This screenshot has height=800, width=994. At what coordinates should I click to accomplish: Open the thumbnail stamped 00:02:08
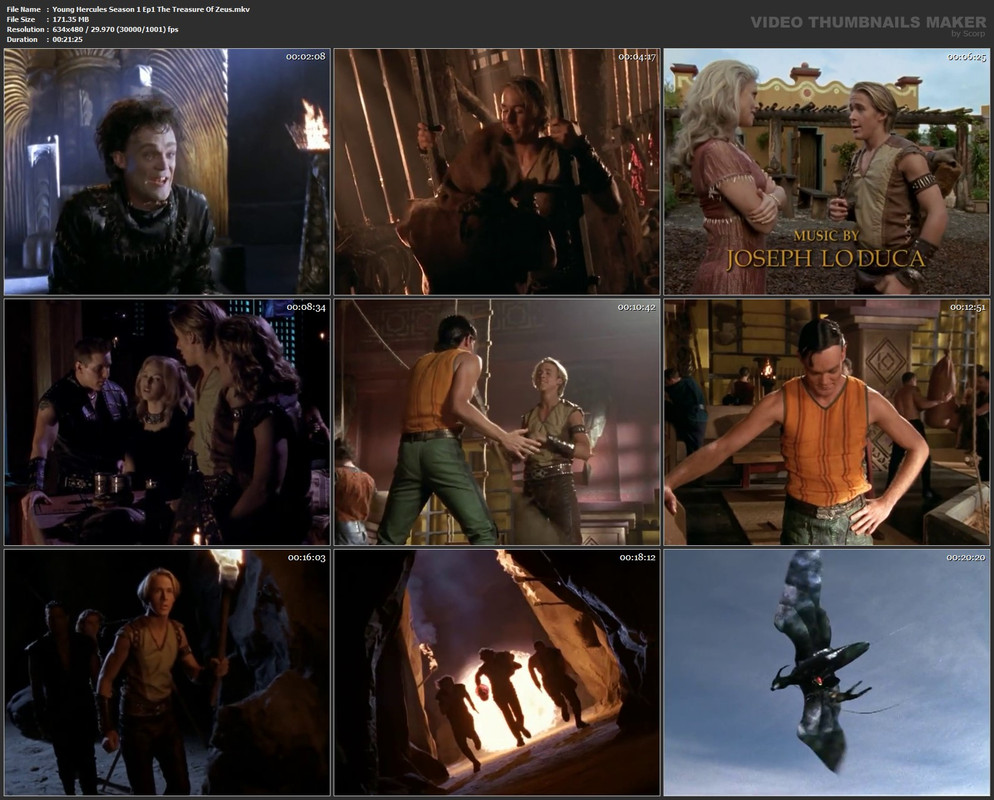167,172
